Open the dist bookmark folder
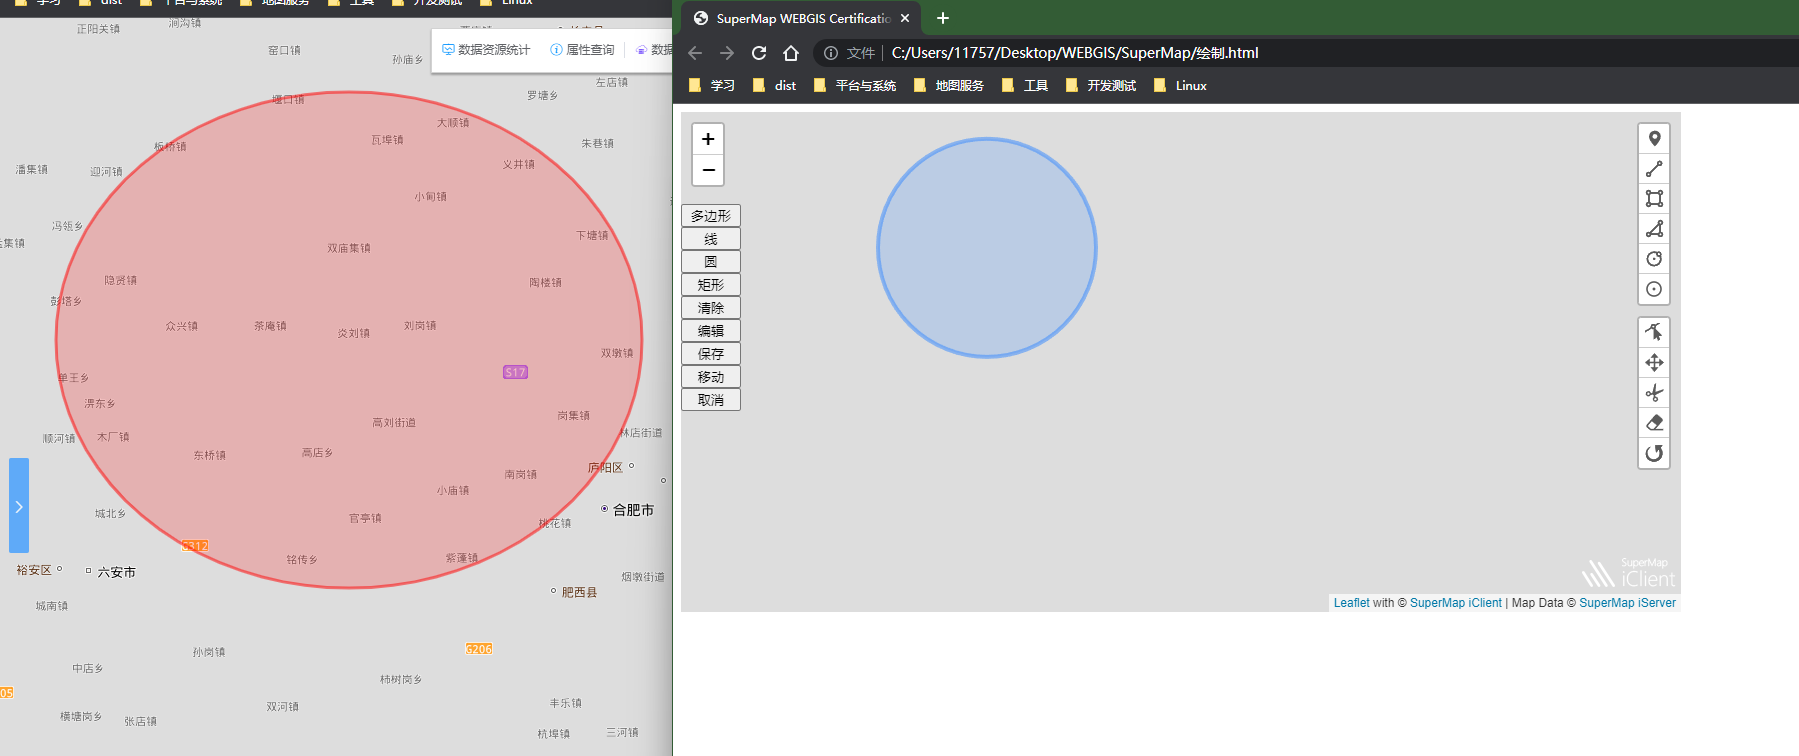This screenshot has width=1799, height=756. pos(775,86)
